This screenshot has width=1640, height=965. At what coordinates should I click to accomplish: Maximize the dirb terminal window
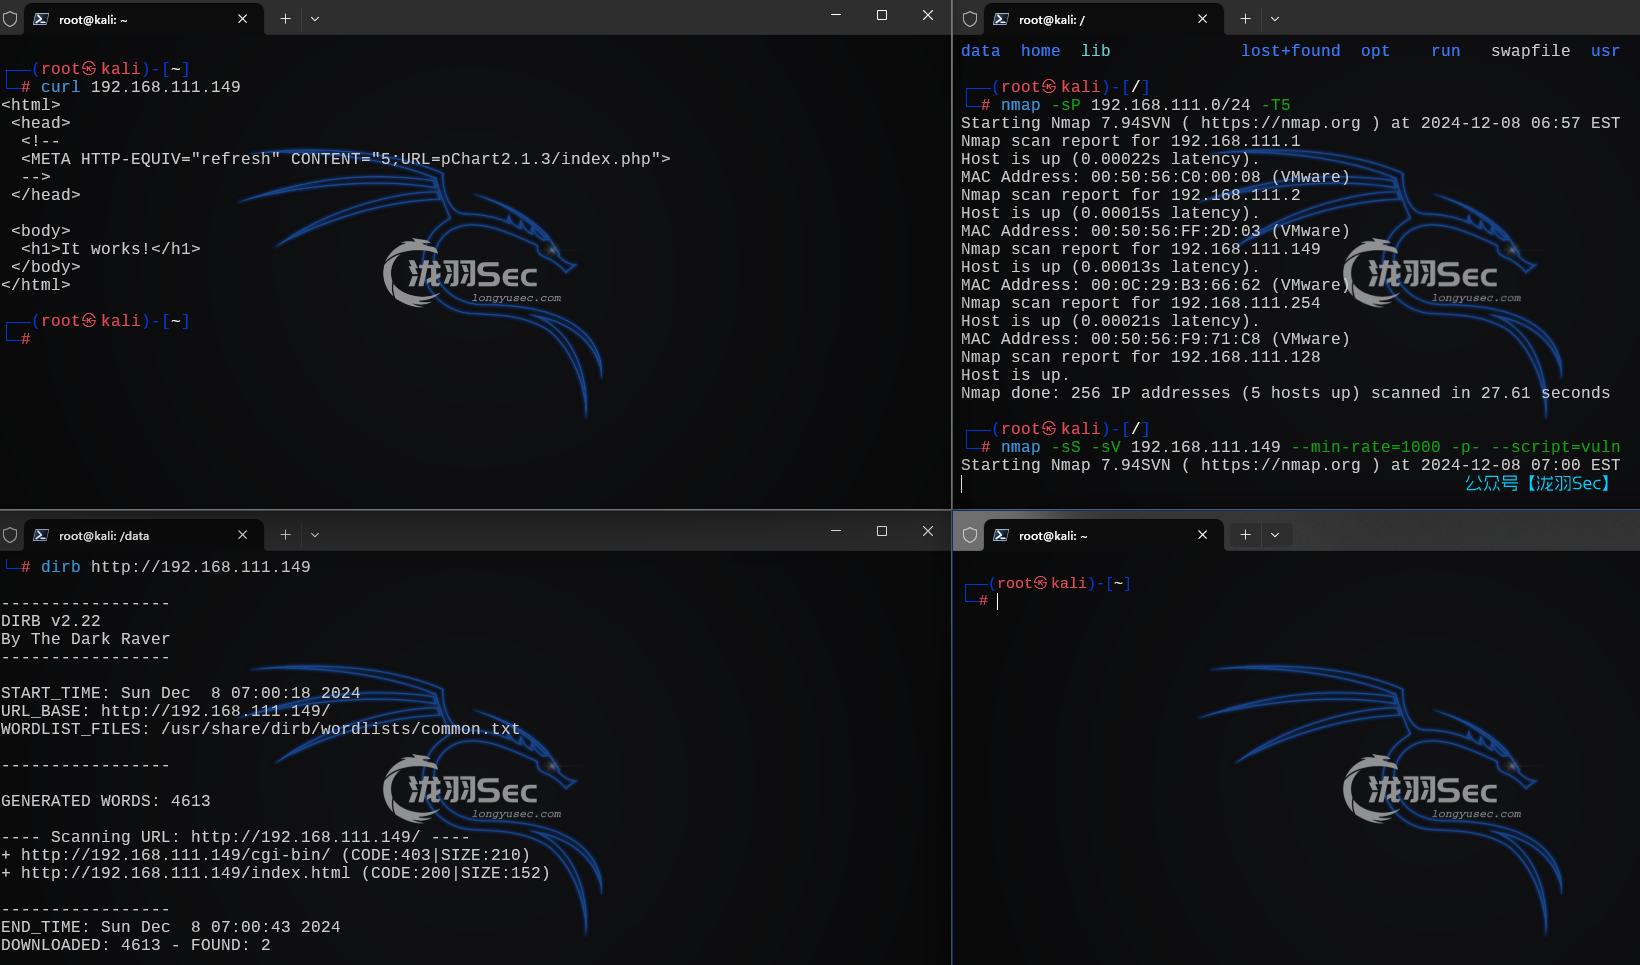(882, 531)
